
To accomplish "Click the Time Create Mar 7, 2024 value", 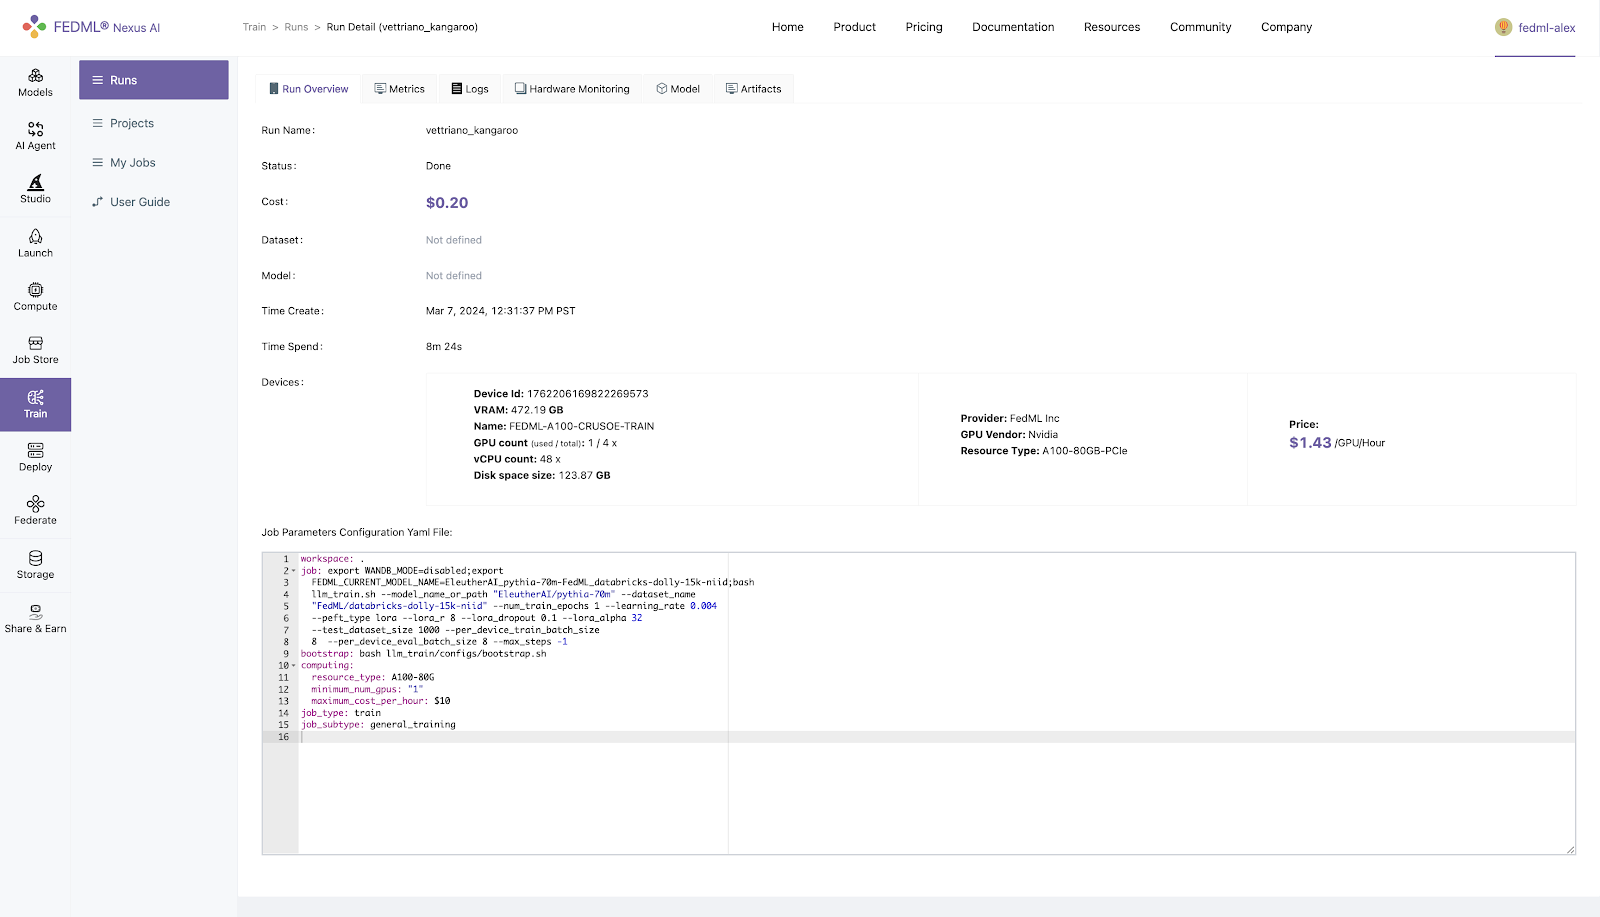I will (x=501, y=311).
